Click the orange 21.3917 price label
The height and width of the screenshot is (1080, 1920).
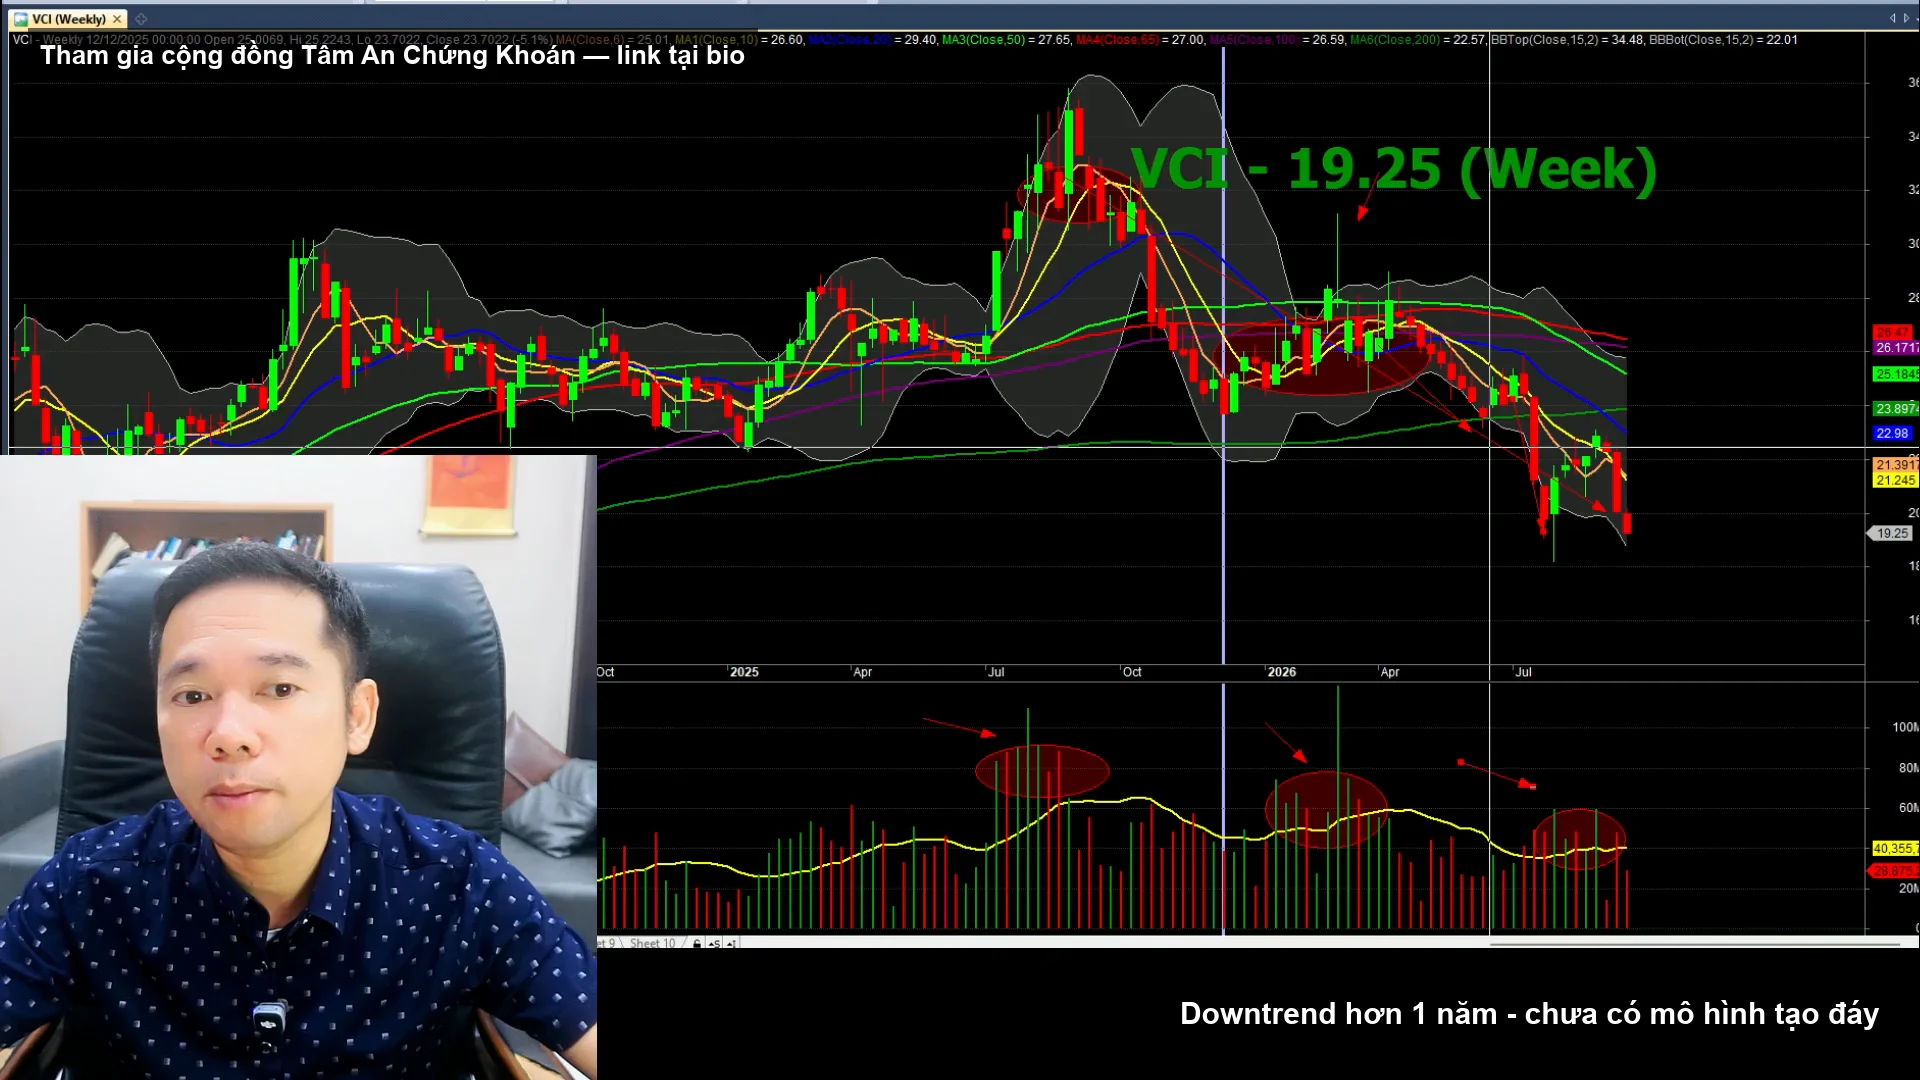coord(1895,465)
